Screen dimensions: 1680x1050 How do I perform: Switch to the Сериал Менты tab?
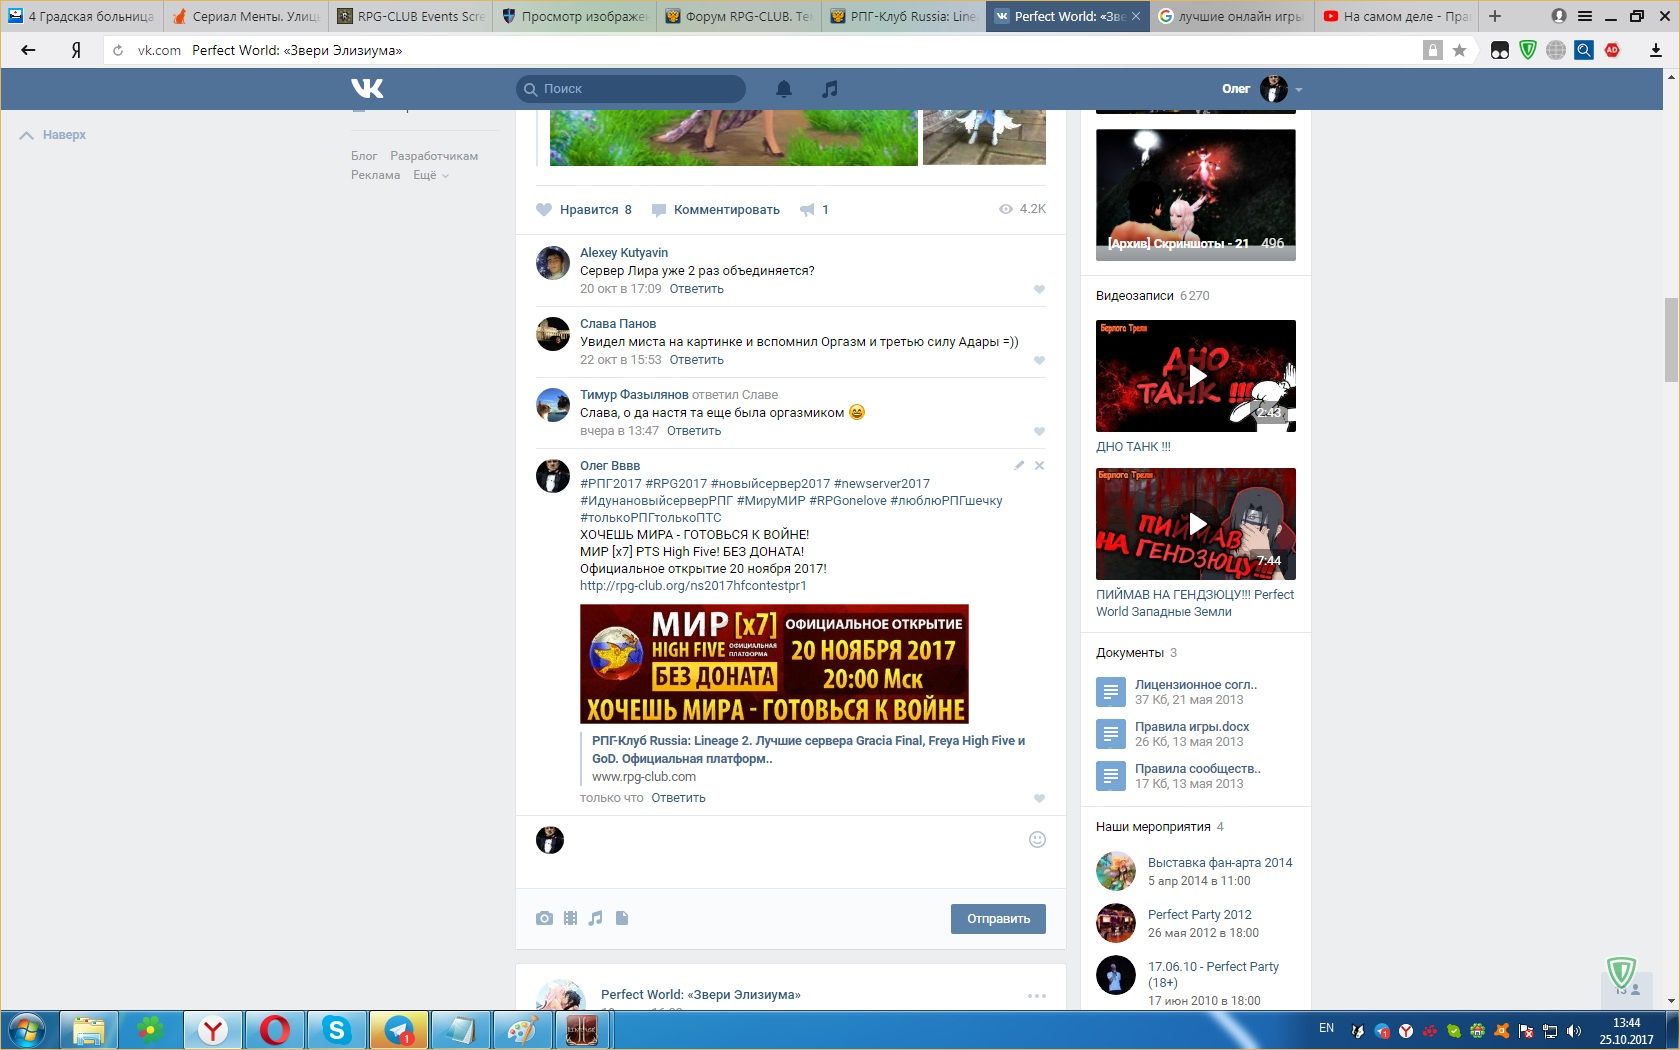coord(246,16)
